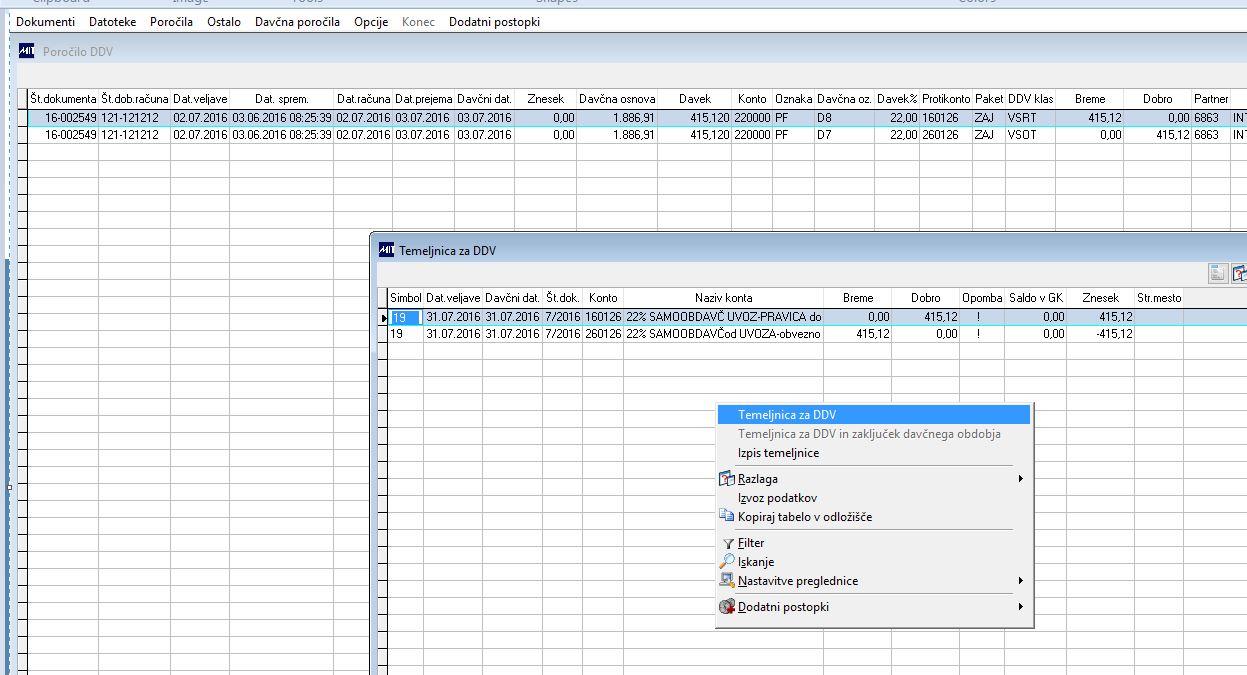Open the Poročila menu

coord(171,21)
